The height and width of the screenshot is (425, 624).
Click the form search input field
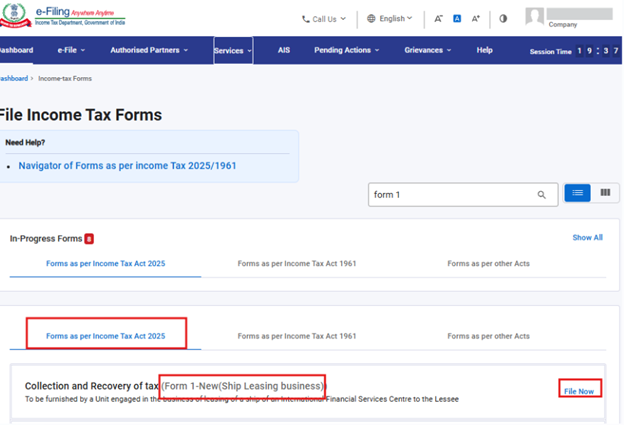(450, 195)
